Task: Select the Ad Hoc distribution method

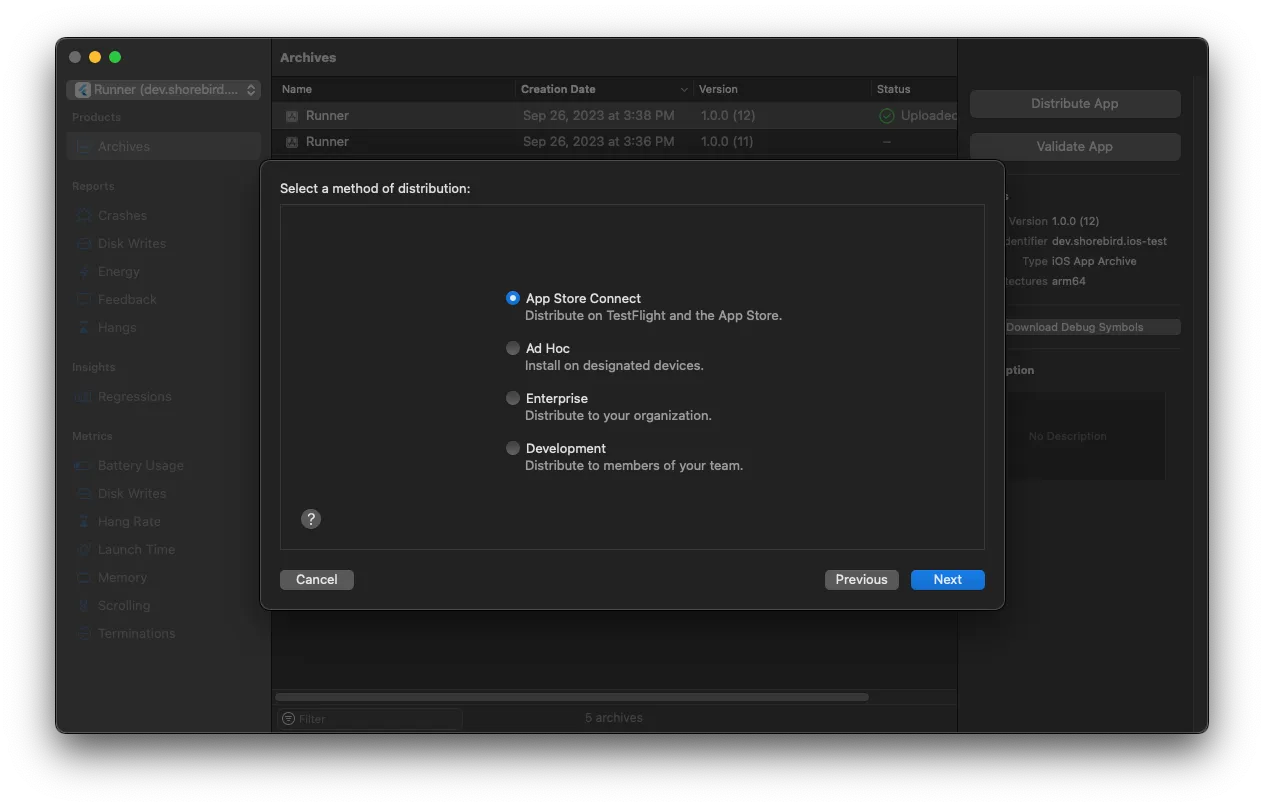Action: coord(513,348)
